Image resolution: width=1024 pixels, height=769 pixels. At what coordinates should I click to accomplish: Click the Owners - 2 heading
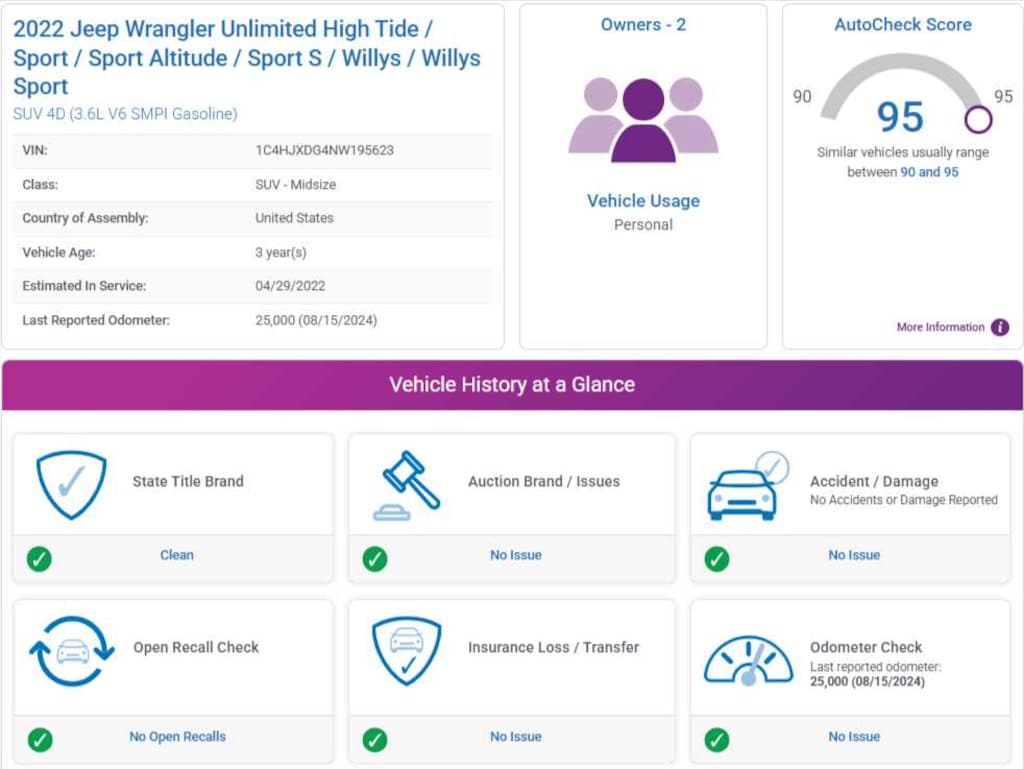[643, 25]
